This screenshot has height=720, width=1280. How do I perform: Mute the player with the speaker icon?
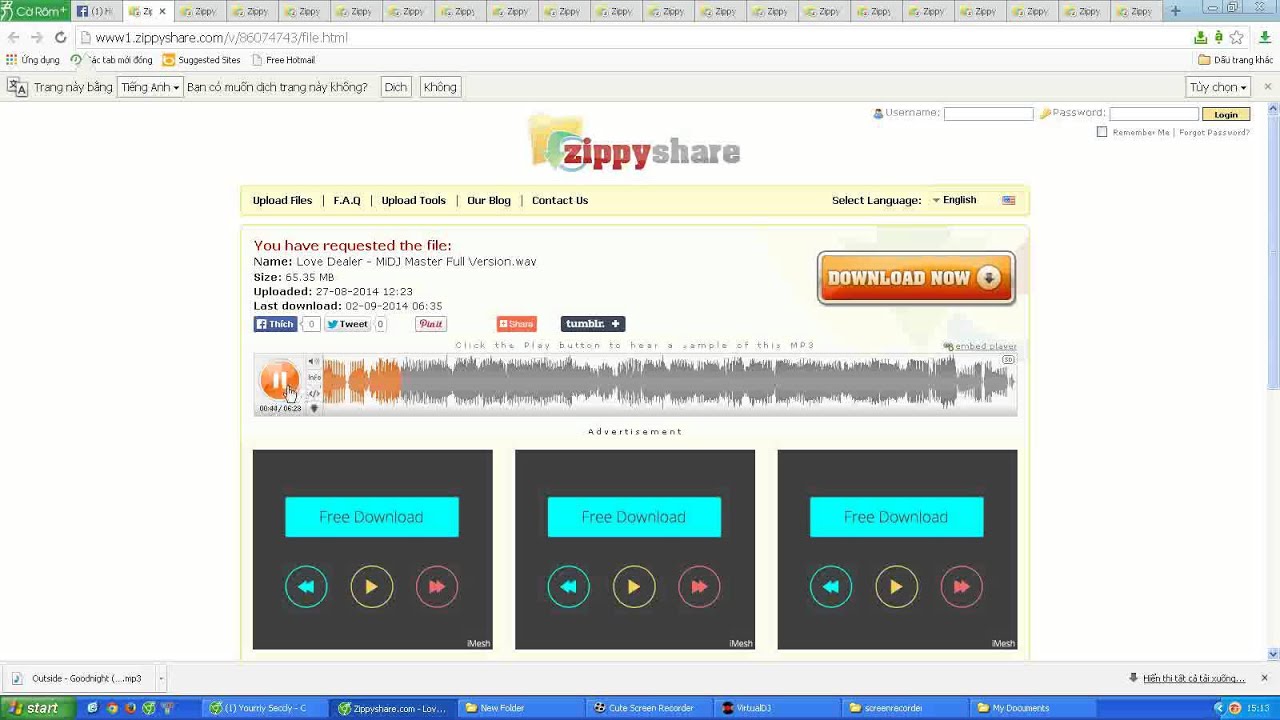coord(313,362)
